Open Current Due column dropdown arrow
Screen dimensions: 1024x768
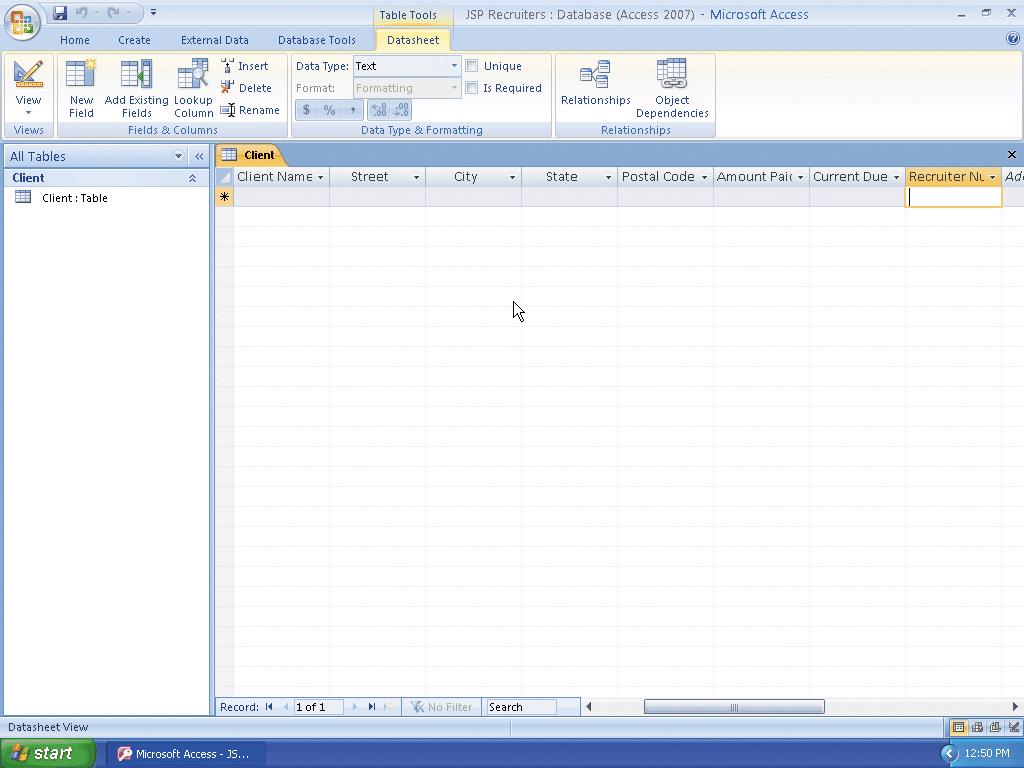point(897,177)
